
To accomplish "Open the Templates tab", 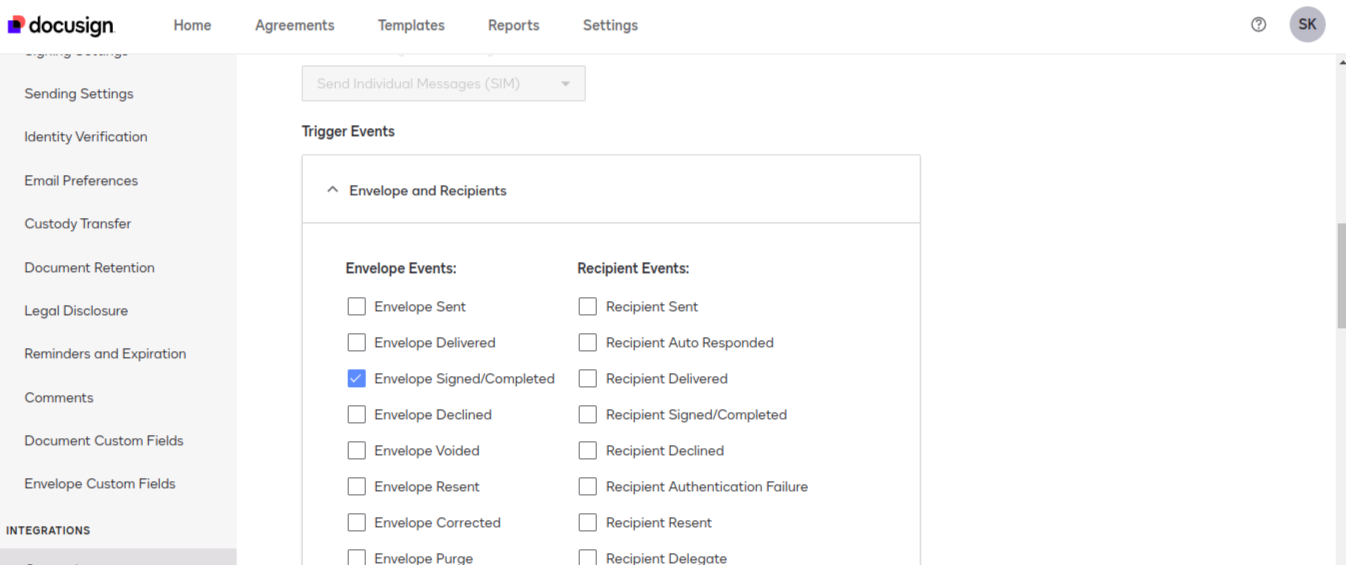I will 411,25.
